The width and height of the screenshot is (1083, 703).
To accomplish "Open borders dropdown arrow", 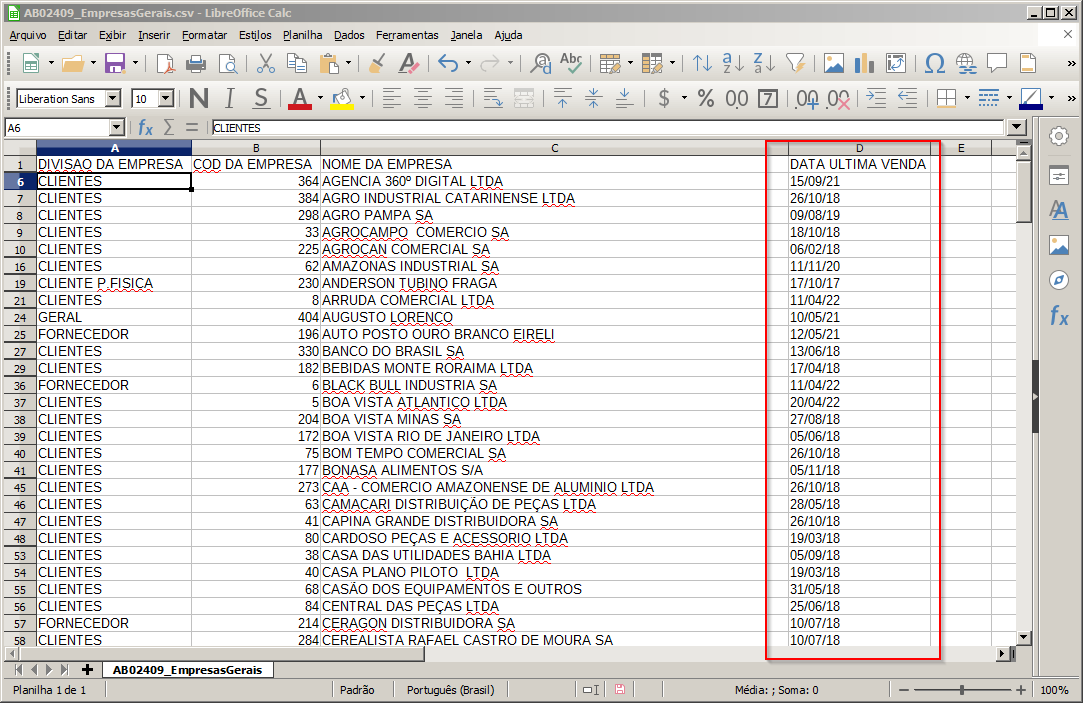I will point(967,99).
